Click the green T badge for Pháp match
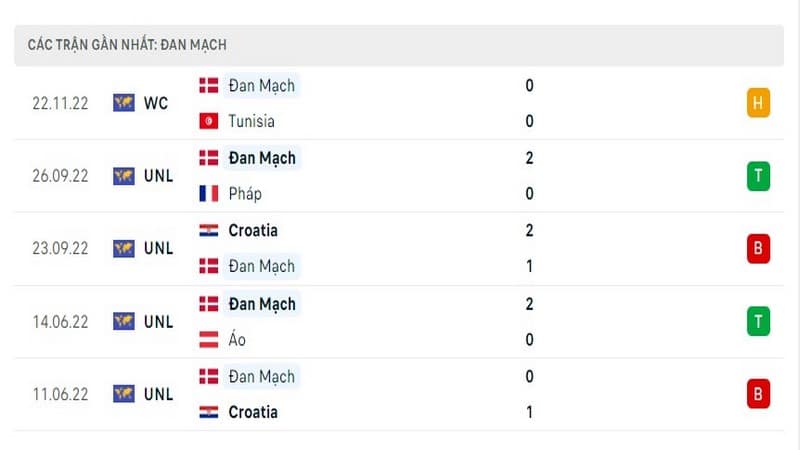The image size is (800, 450). click(x=758, y=176)
